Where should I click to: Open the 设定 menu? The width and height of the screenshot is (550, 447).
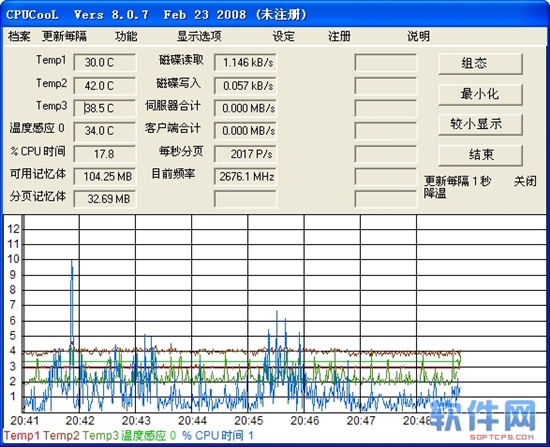283,36
